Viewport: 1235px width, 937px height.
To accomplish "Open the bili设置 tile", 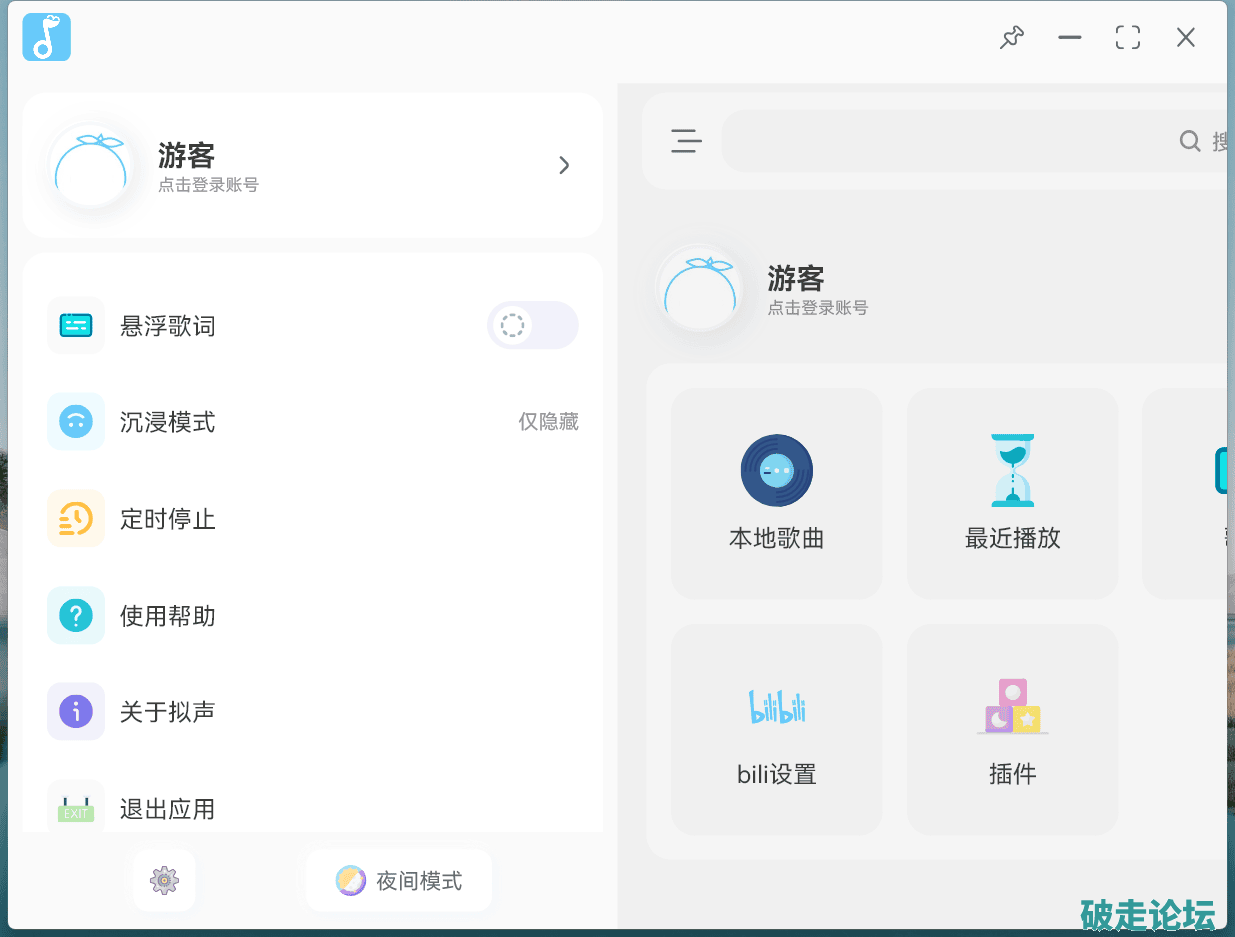I will coord(776,729).
